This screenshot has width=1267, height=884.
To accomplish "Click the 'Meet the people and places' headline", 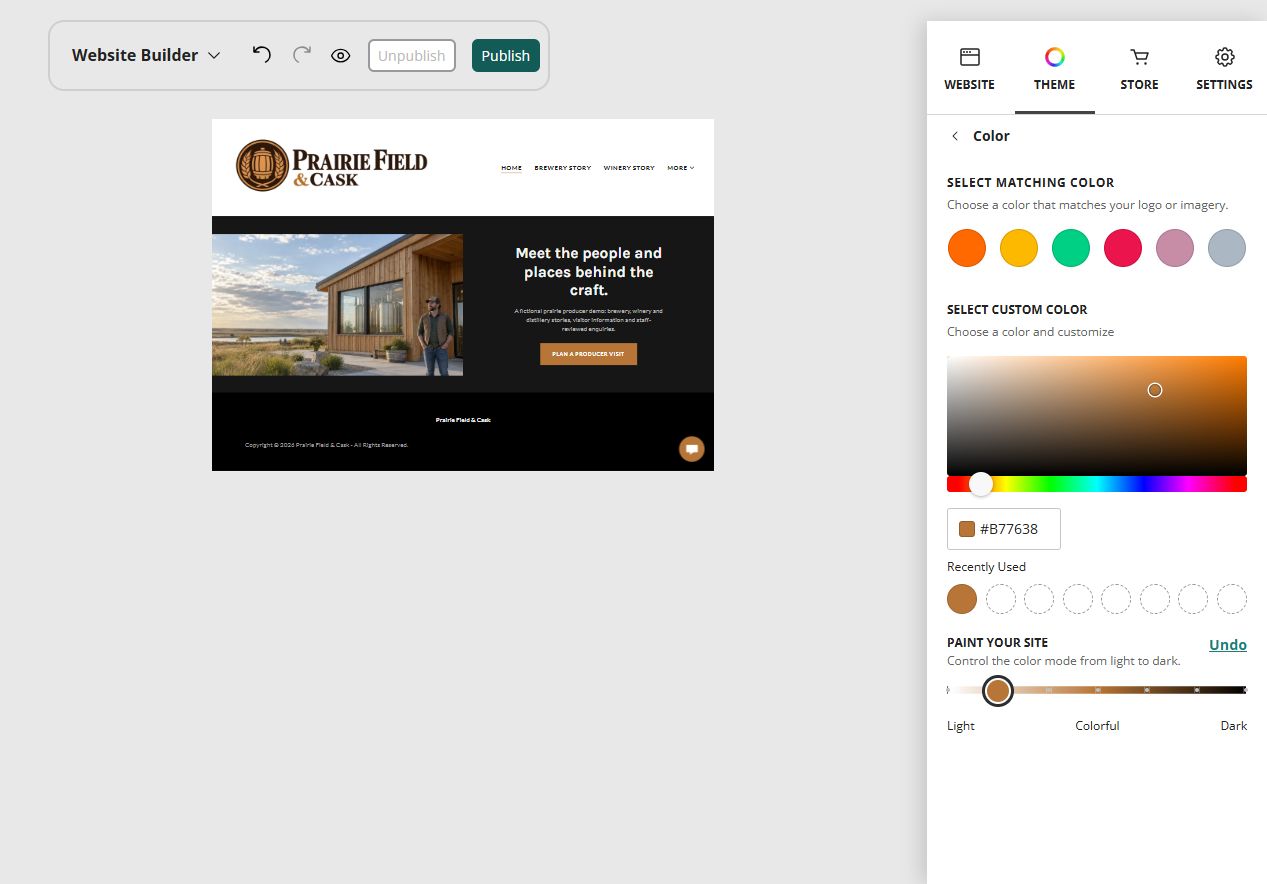I will [x=589, y=272].
